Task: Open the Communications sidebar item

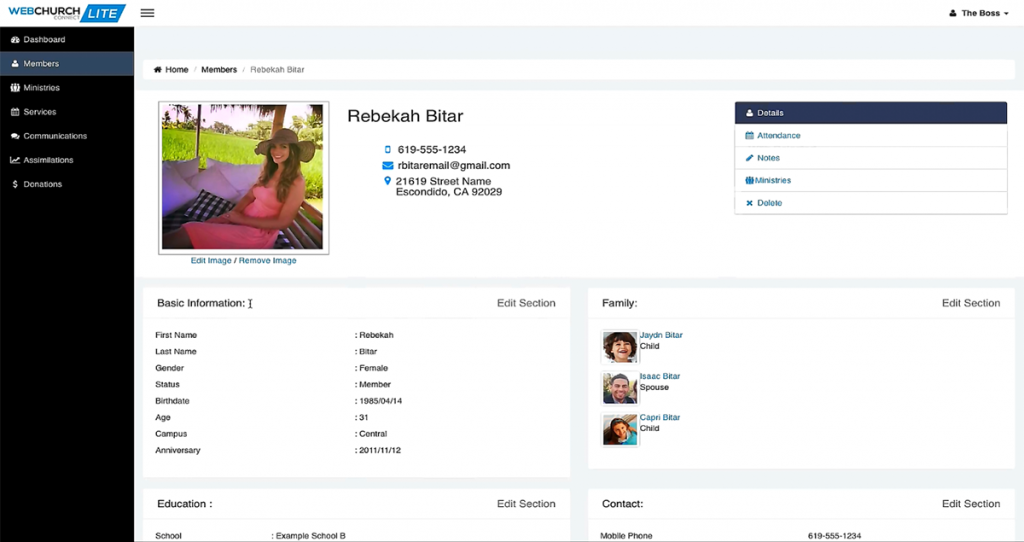Action: click(54, 136)
